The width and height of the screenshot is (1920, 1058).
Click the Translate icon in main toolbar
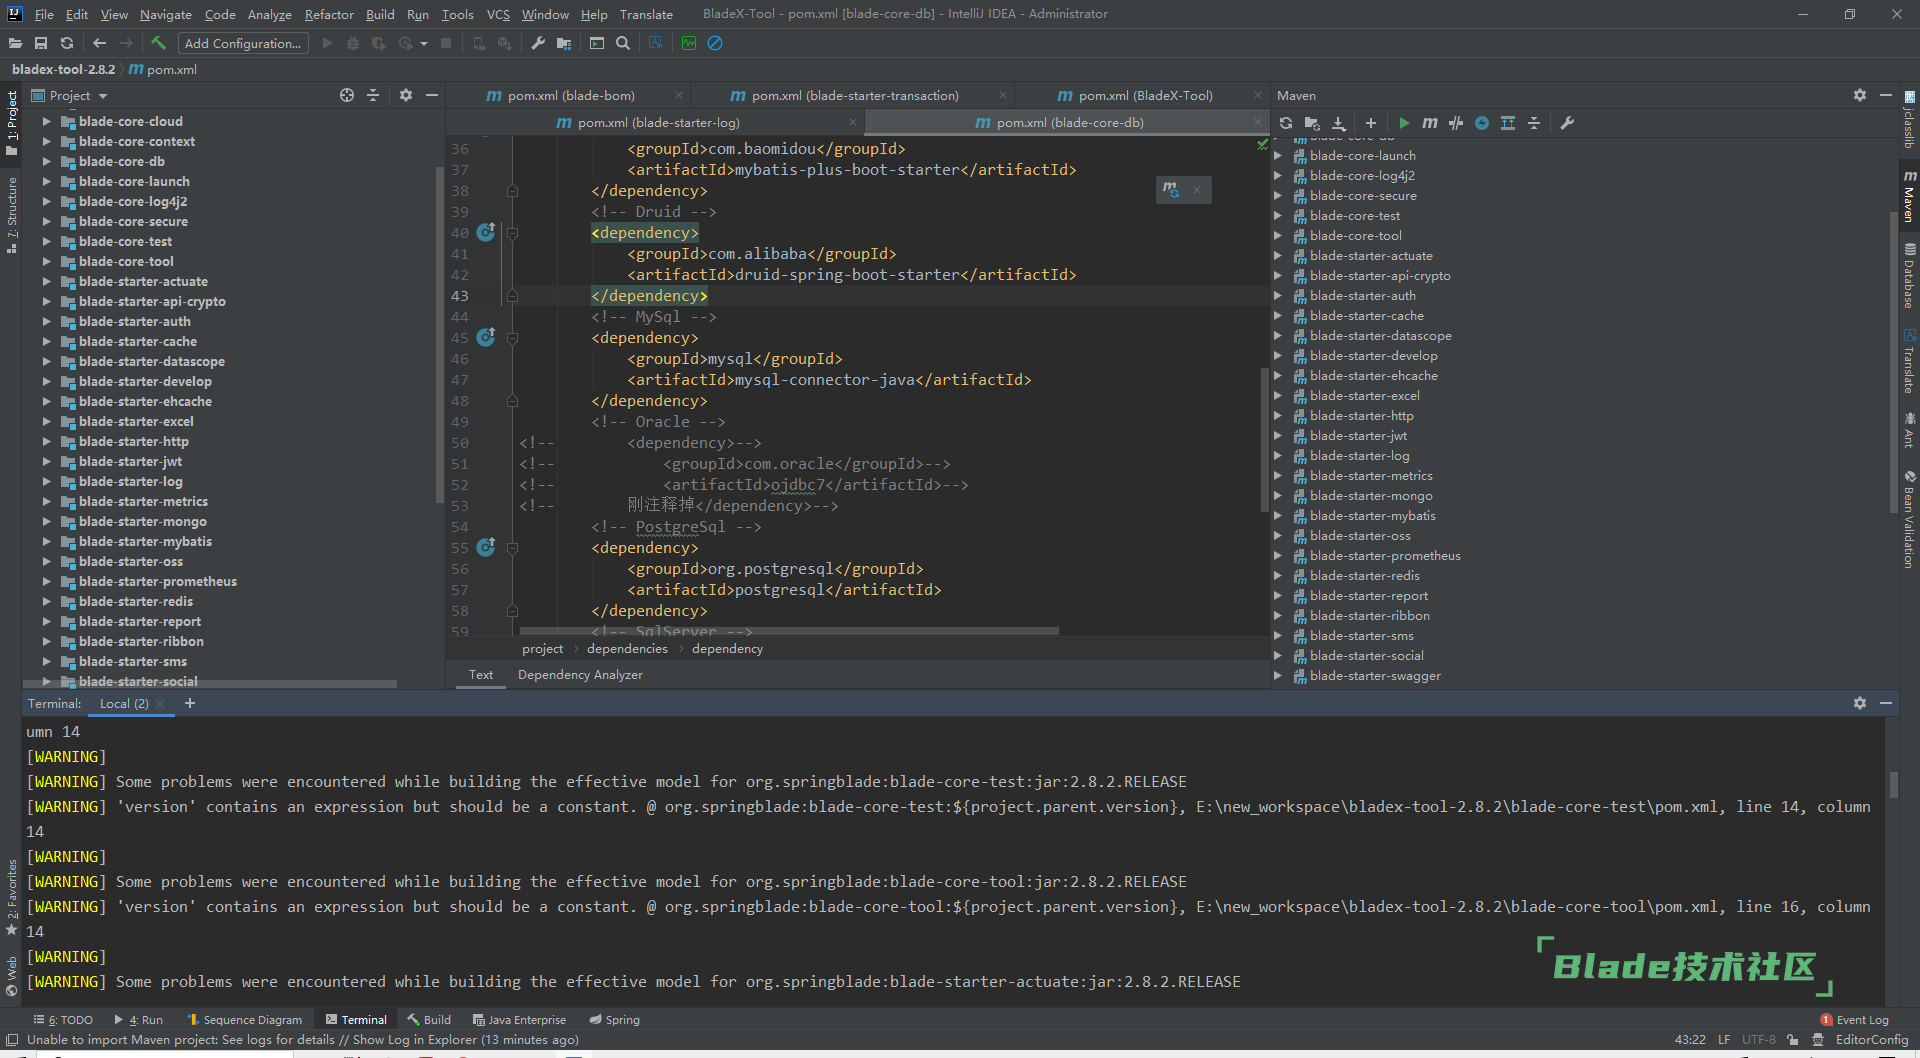(x=656, y=43)
